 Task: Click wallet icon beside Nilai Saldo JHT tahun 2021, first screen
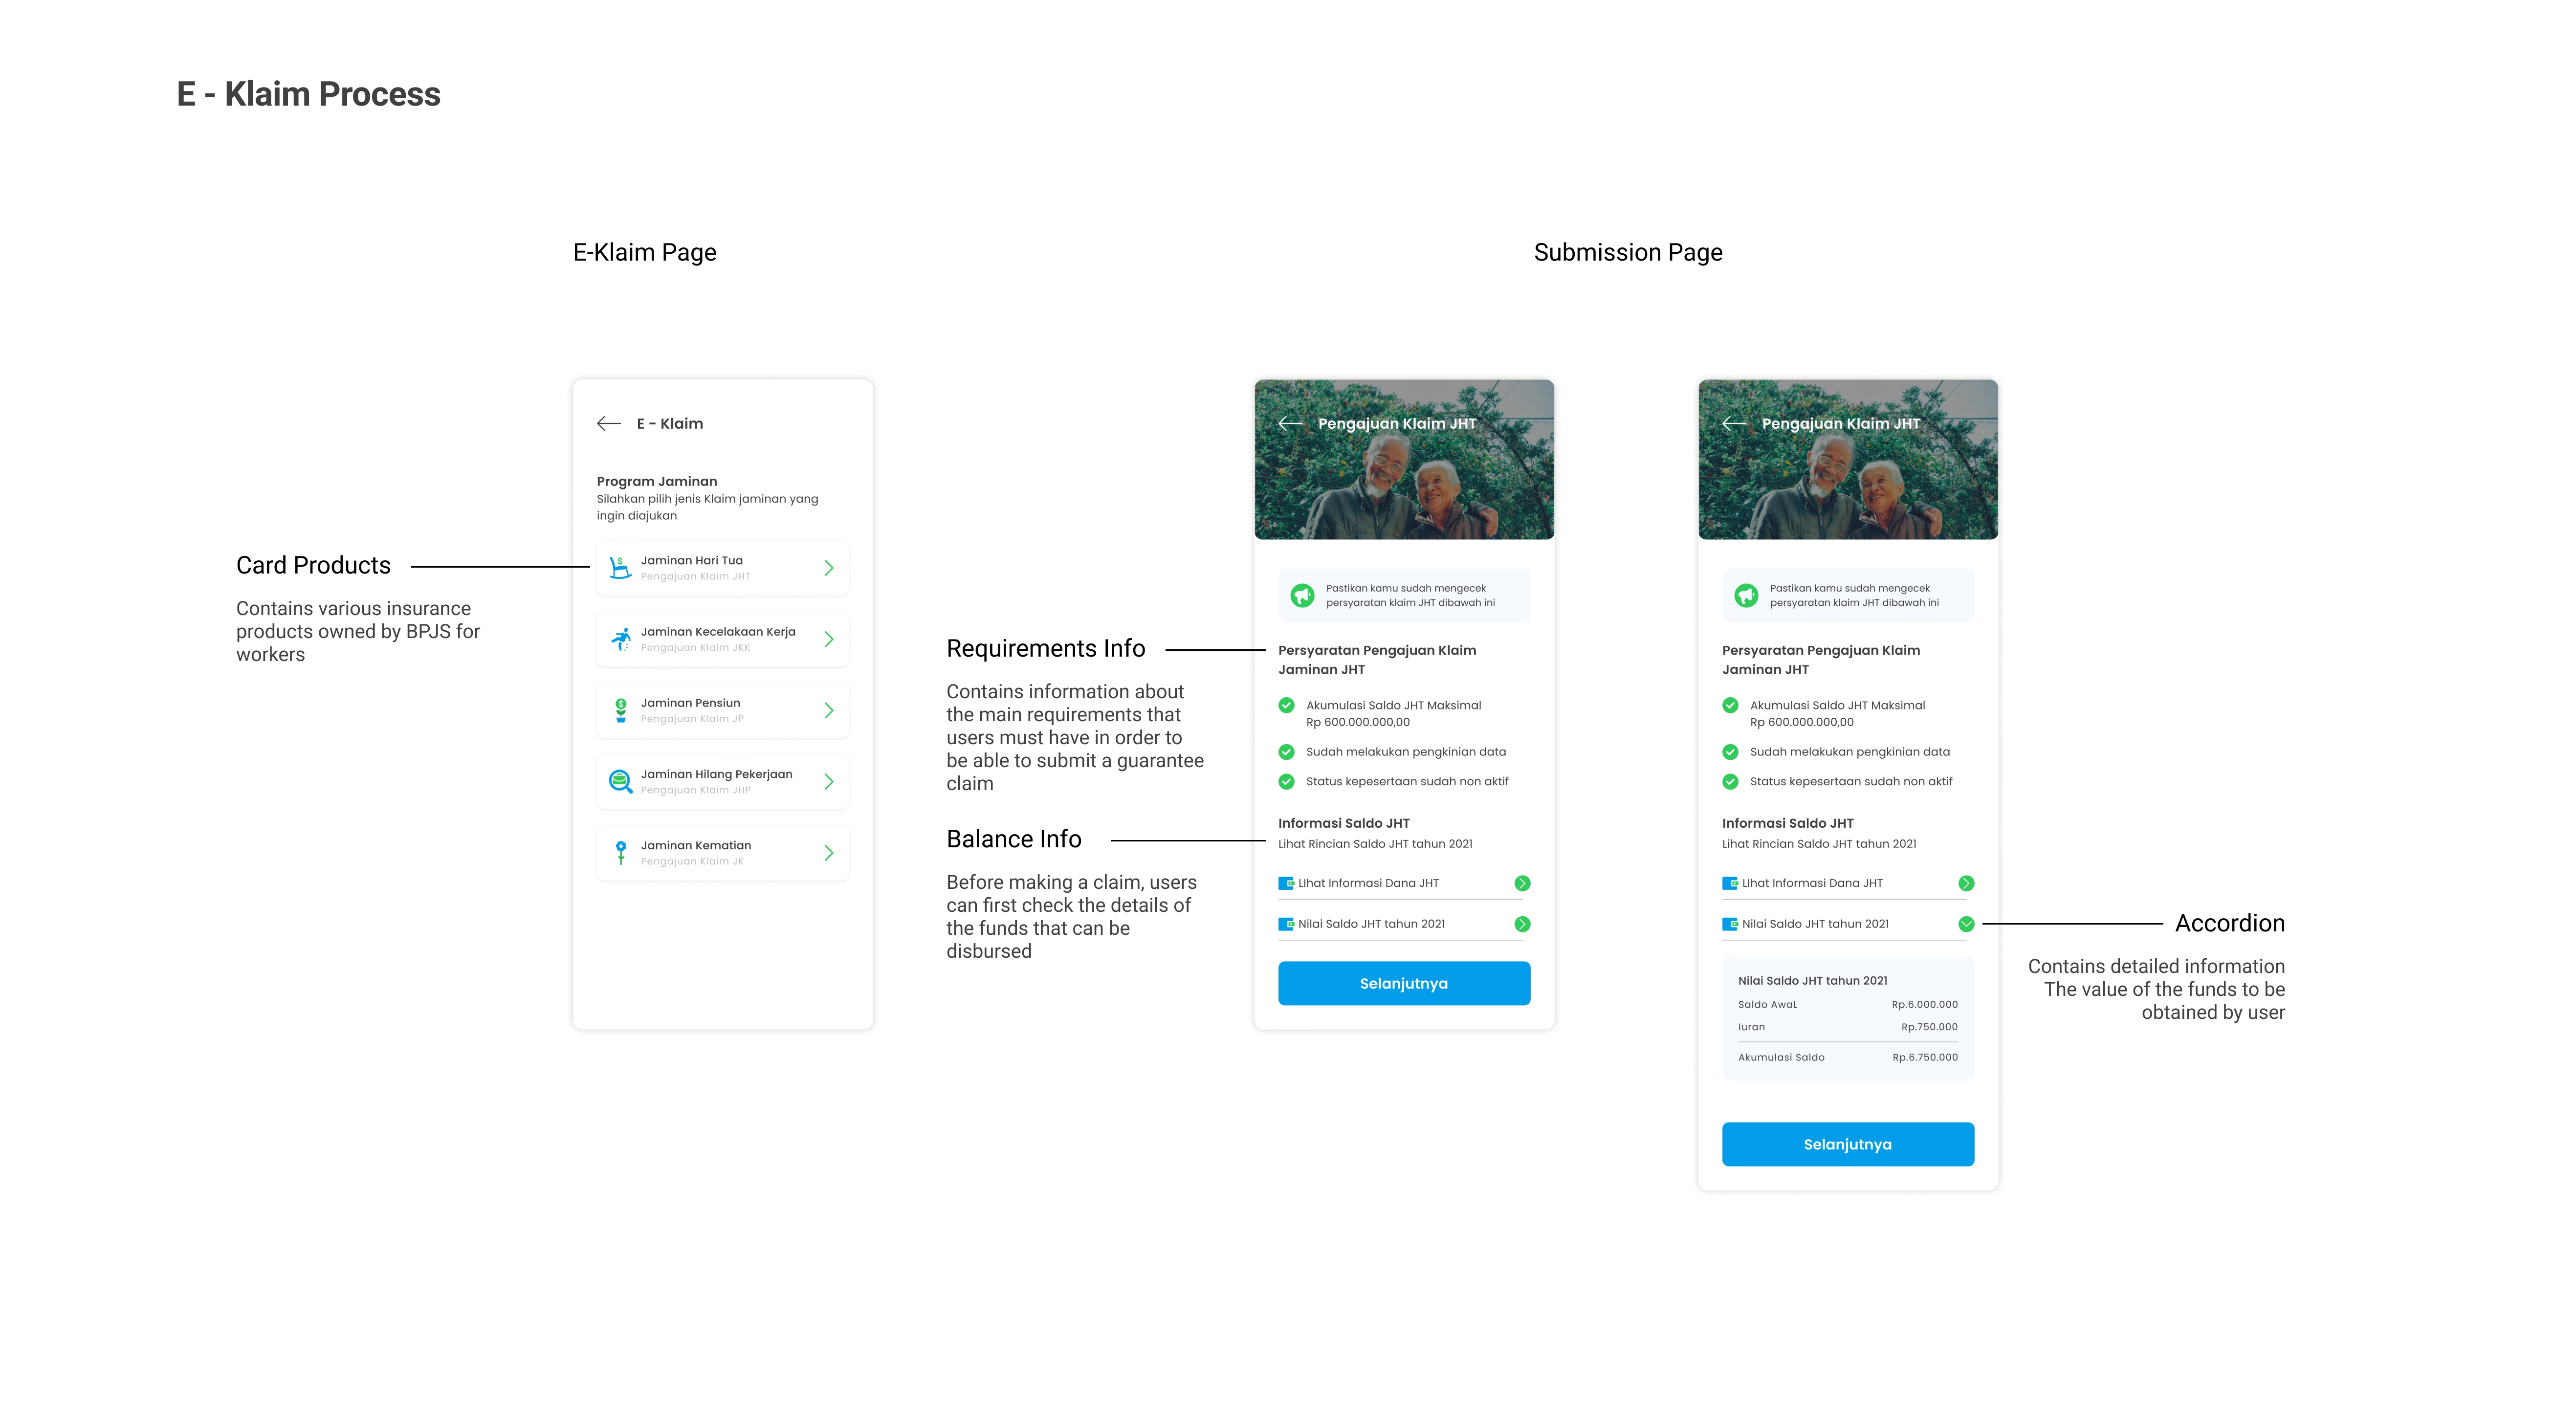point(1286,924)
